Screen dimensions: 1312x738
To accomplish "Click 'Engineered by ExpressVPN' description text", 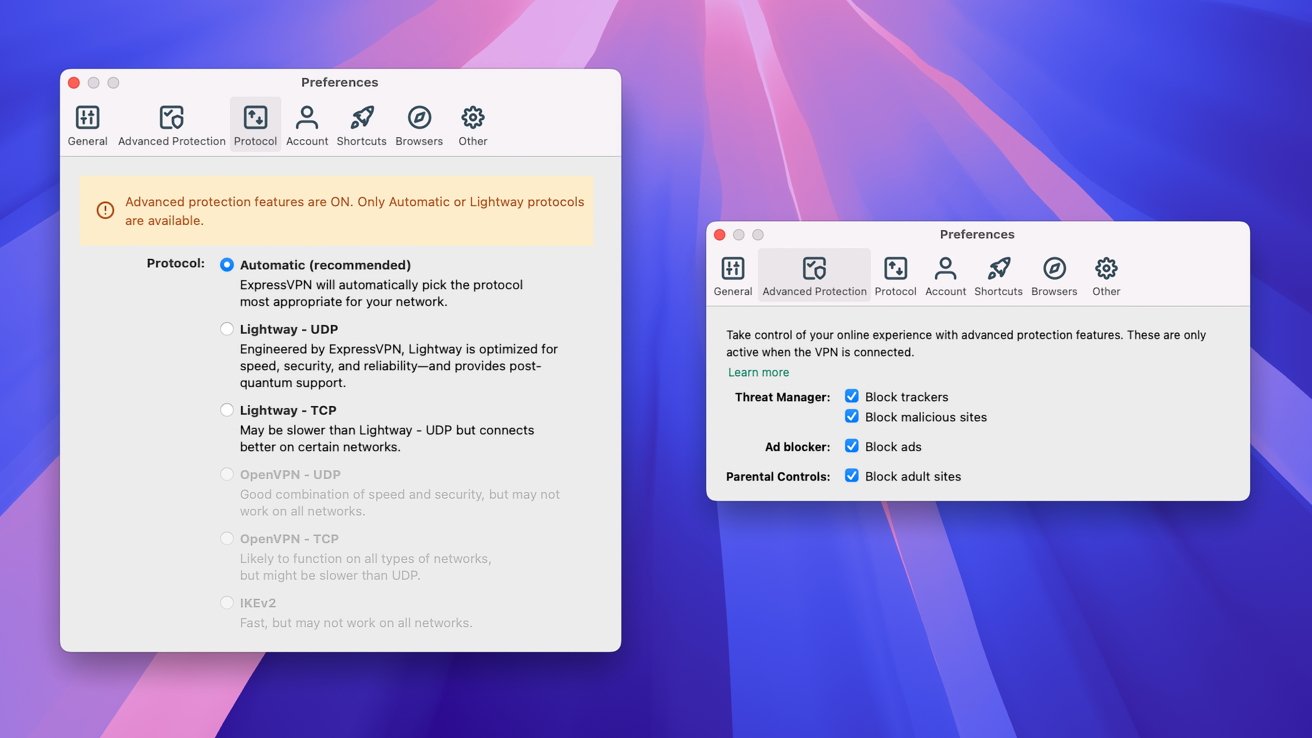I will 399,366.
